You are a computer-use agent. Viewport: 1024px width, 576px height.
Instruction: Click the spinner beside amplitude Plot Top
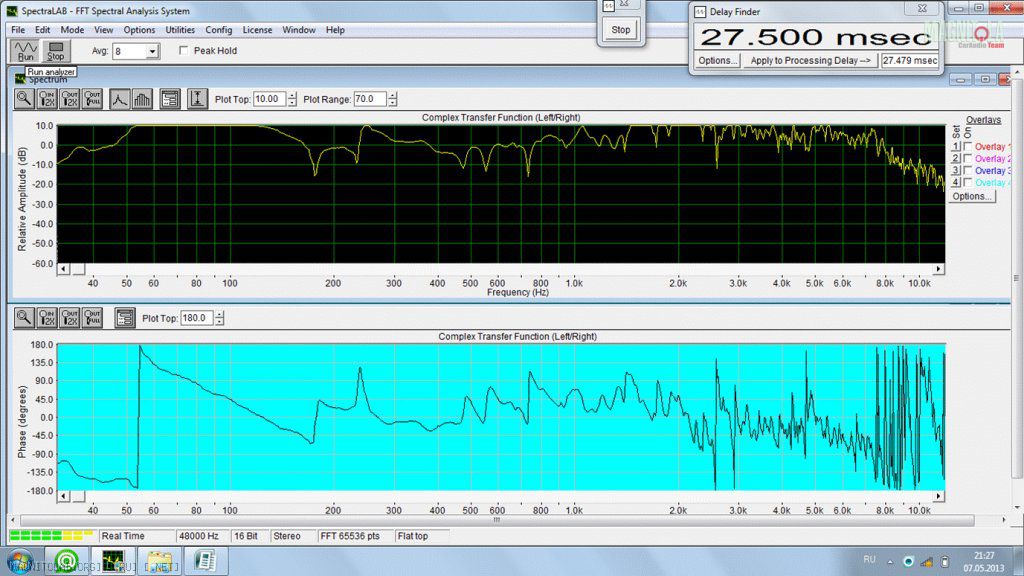coord(292,99)
